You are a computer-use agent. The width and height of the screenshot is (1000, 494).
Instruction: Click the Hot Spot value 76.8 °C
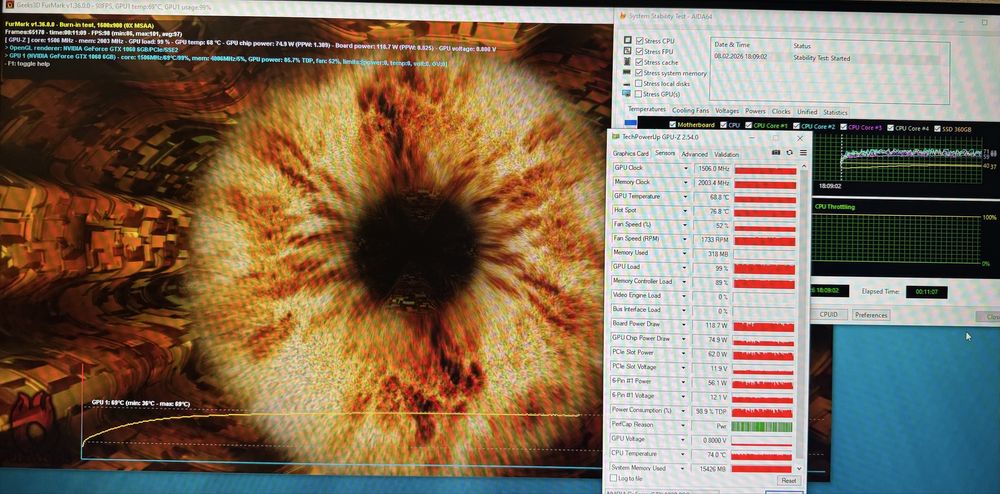click(712, 211)
